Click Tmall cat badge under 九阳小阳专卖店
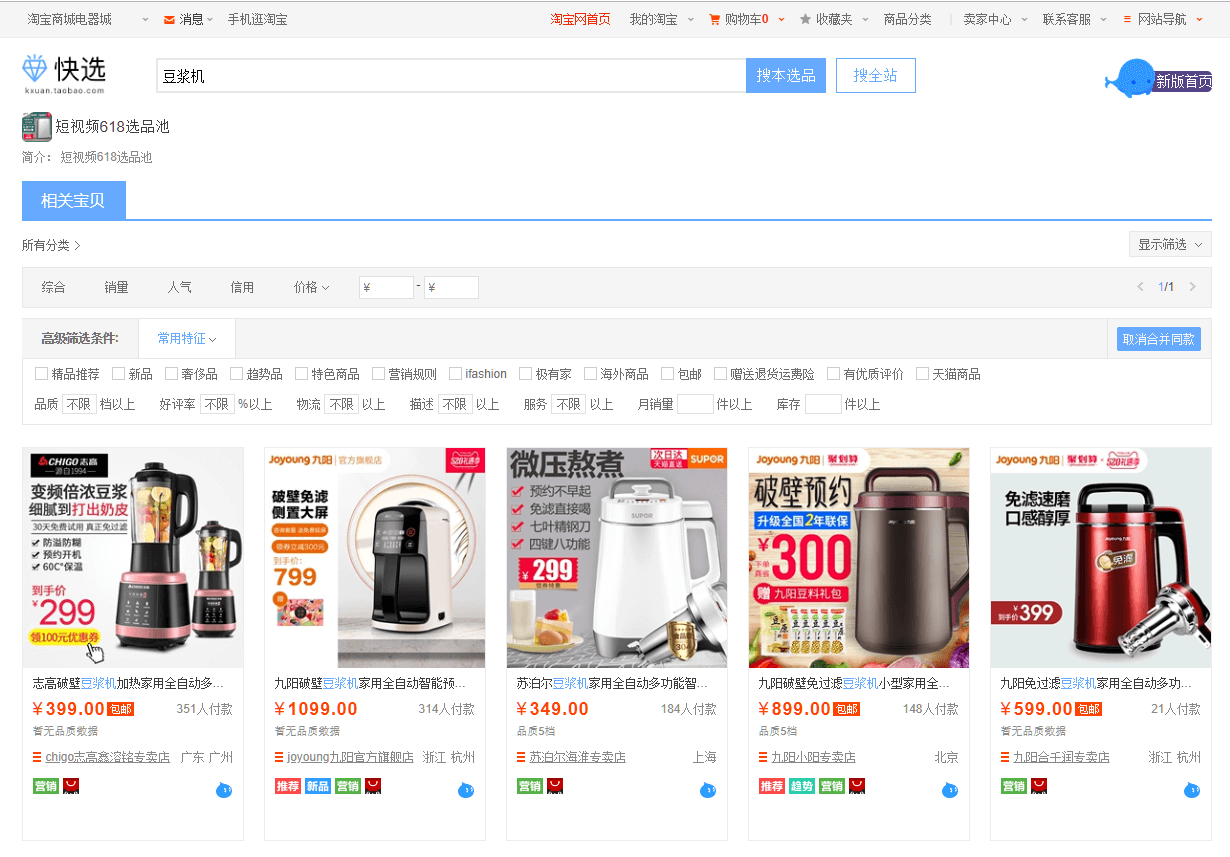Viewport: 1230px width, 857px height. click(857, 786)
